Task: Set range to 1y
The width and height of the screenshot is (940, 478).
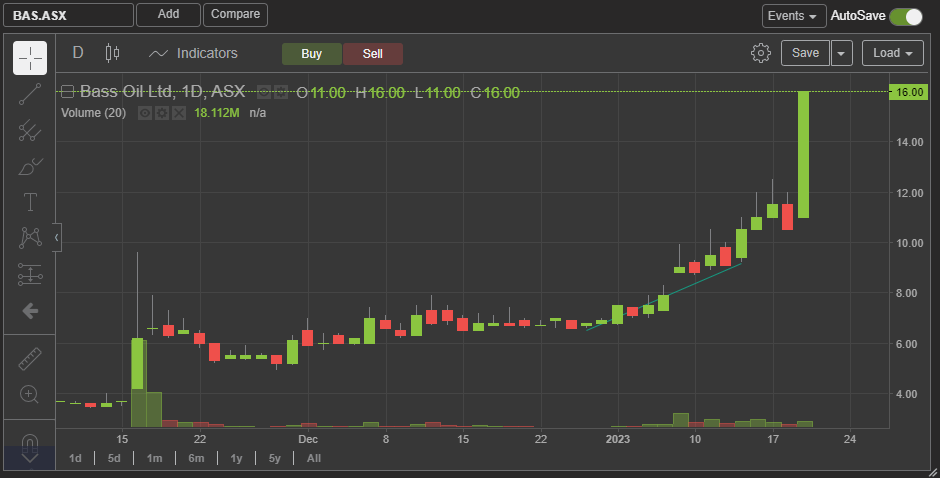Action: point(236,458)
